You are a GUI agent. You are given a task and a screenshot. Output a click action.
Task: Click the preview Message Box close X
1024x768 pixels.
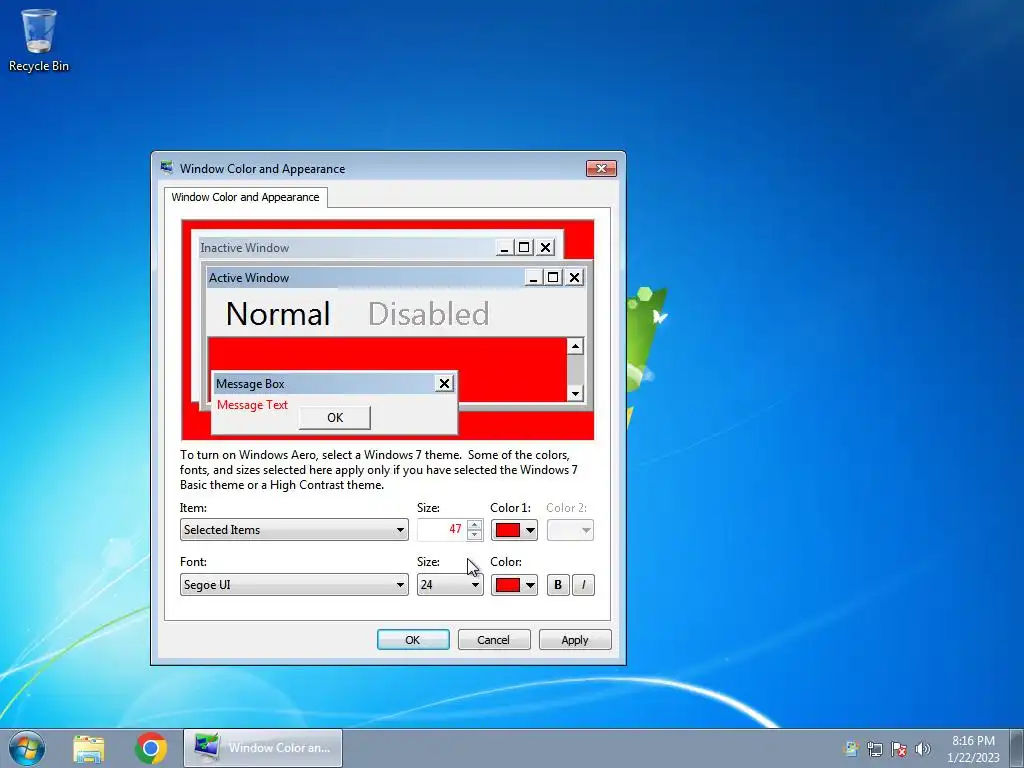444,383
